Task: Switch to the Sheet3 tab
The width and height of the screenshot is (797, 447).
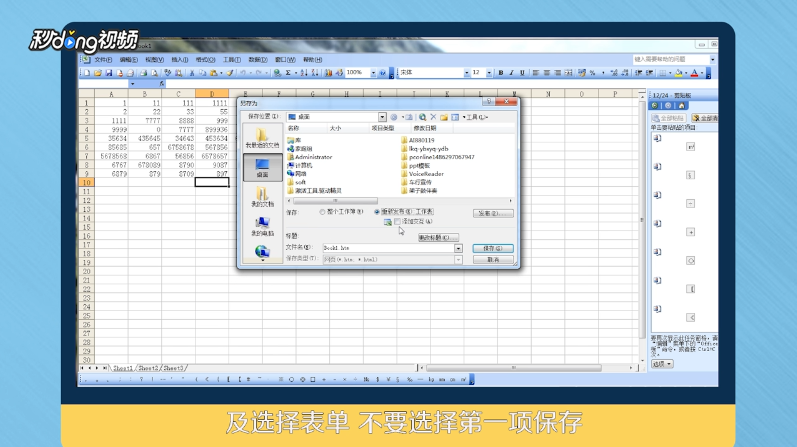Action: tap(173, 368)
